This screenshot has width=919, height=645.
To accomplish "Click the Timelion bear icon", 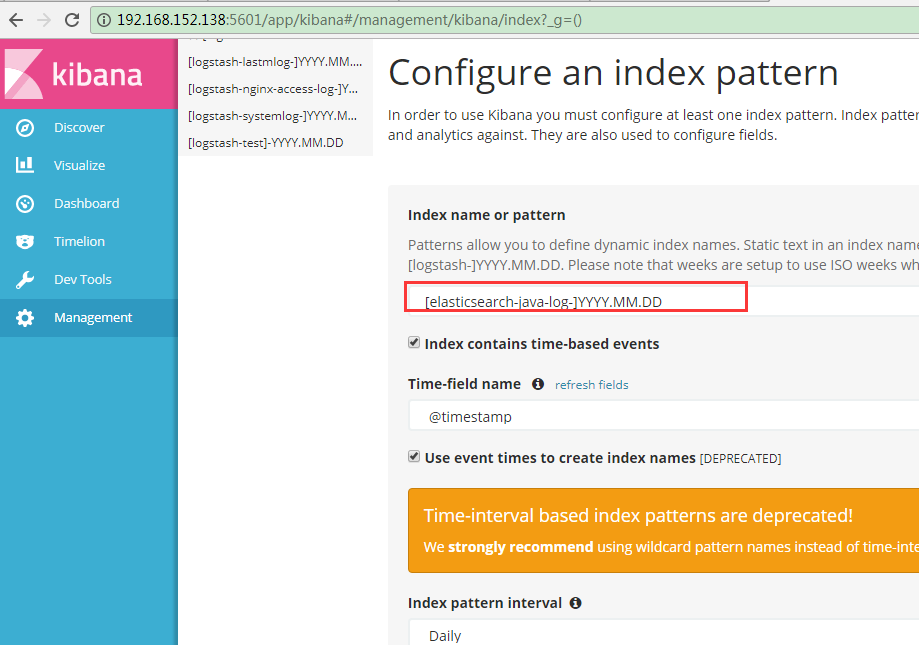I will (x=25, y=241).
